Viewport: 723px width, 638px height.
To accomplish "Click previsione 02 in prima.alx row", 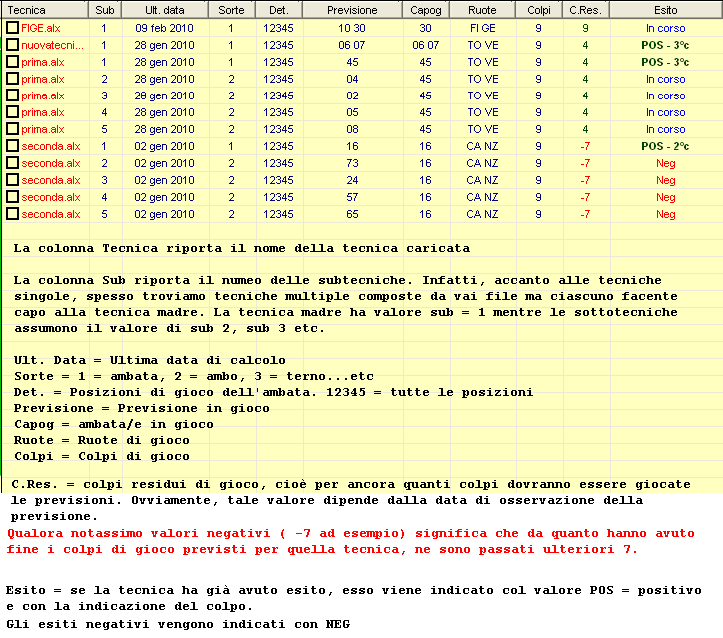I will (x=352, y=95).
